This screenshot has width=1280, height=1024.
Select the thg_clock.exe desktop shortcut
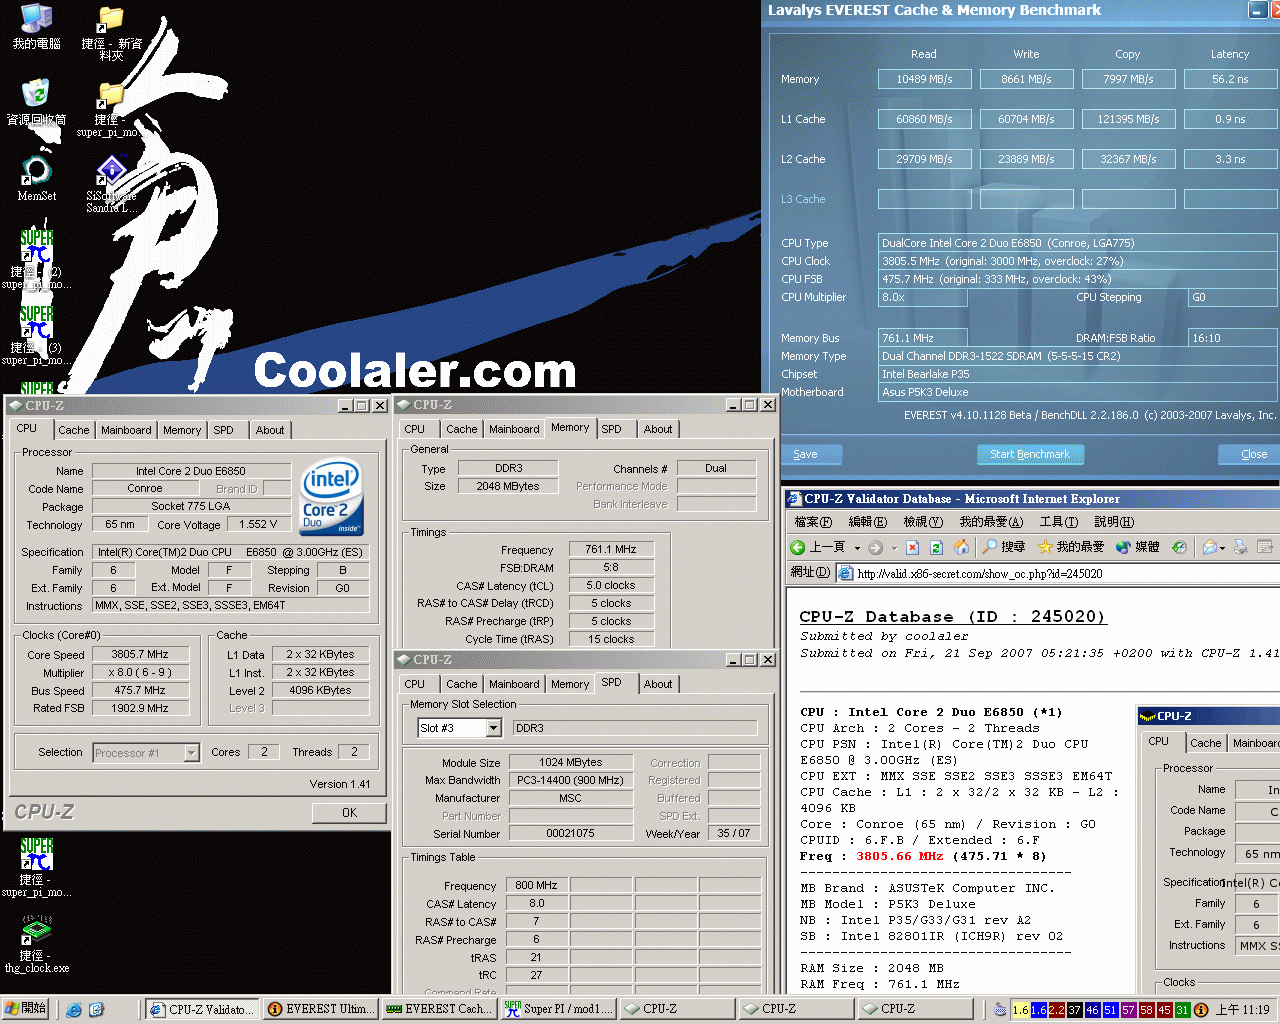tap(37, 944)
